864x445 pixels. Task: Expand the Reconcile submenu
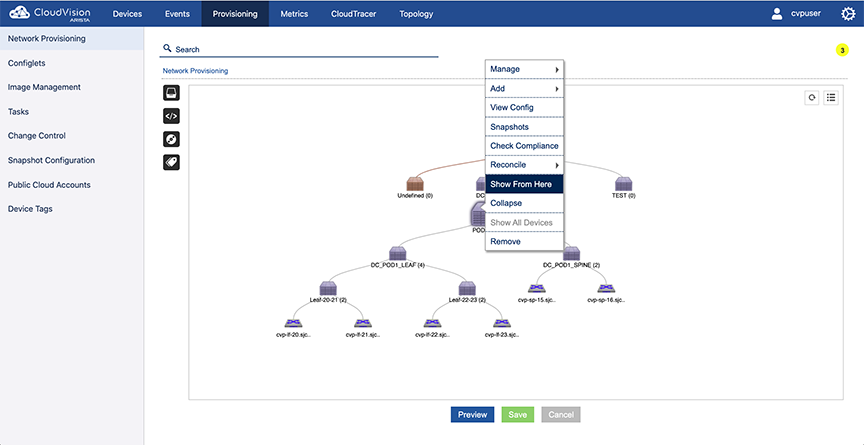[524, 165]
